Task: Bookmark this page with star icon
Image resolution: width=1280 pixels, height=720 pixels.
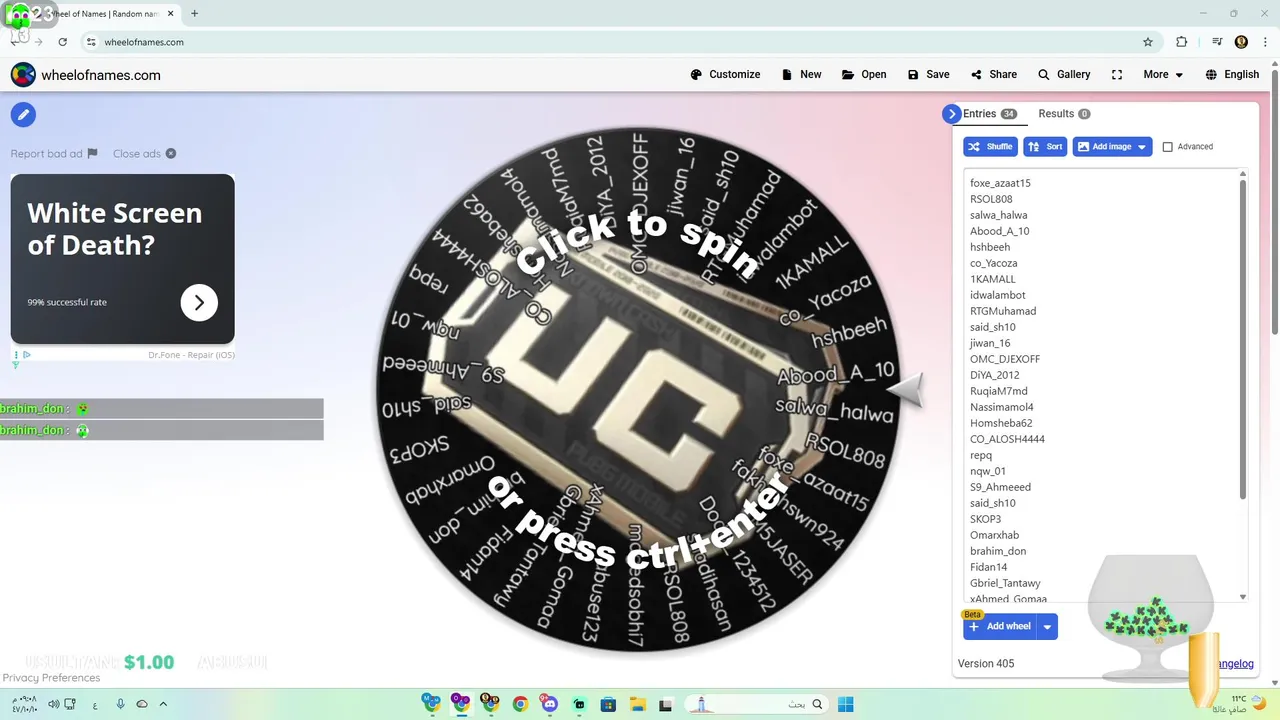Action: (x=1148, y=42)
